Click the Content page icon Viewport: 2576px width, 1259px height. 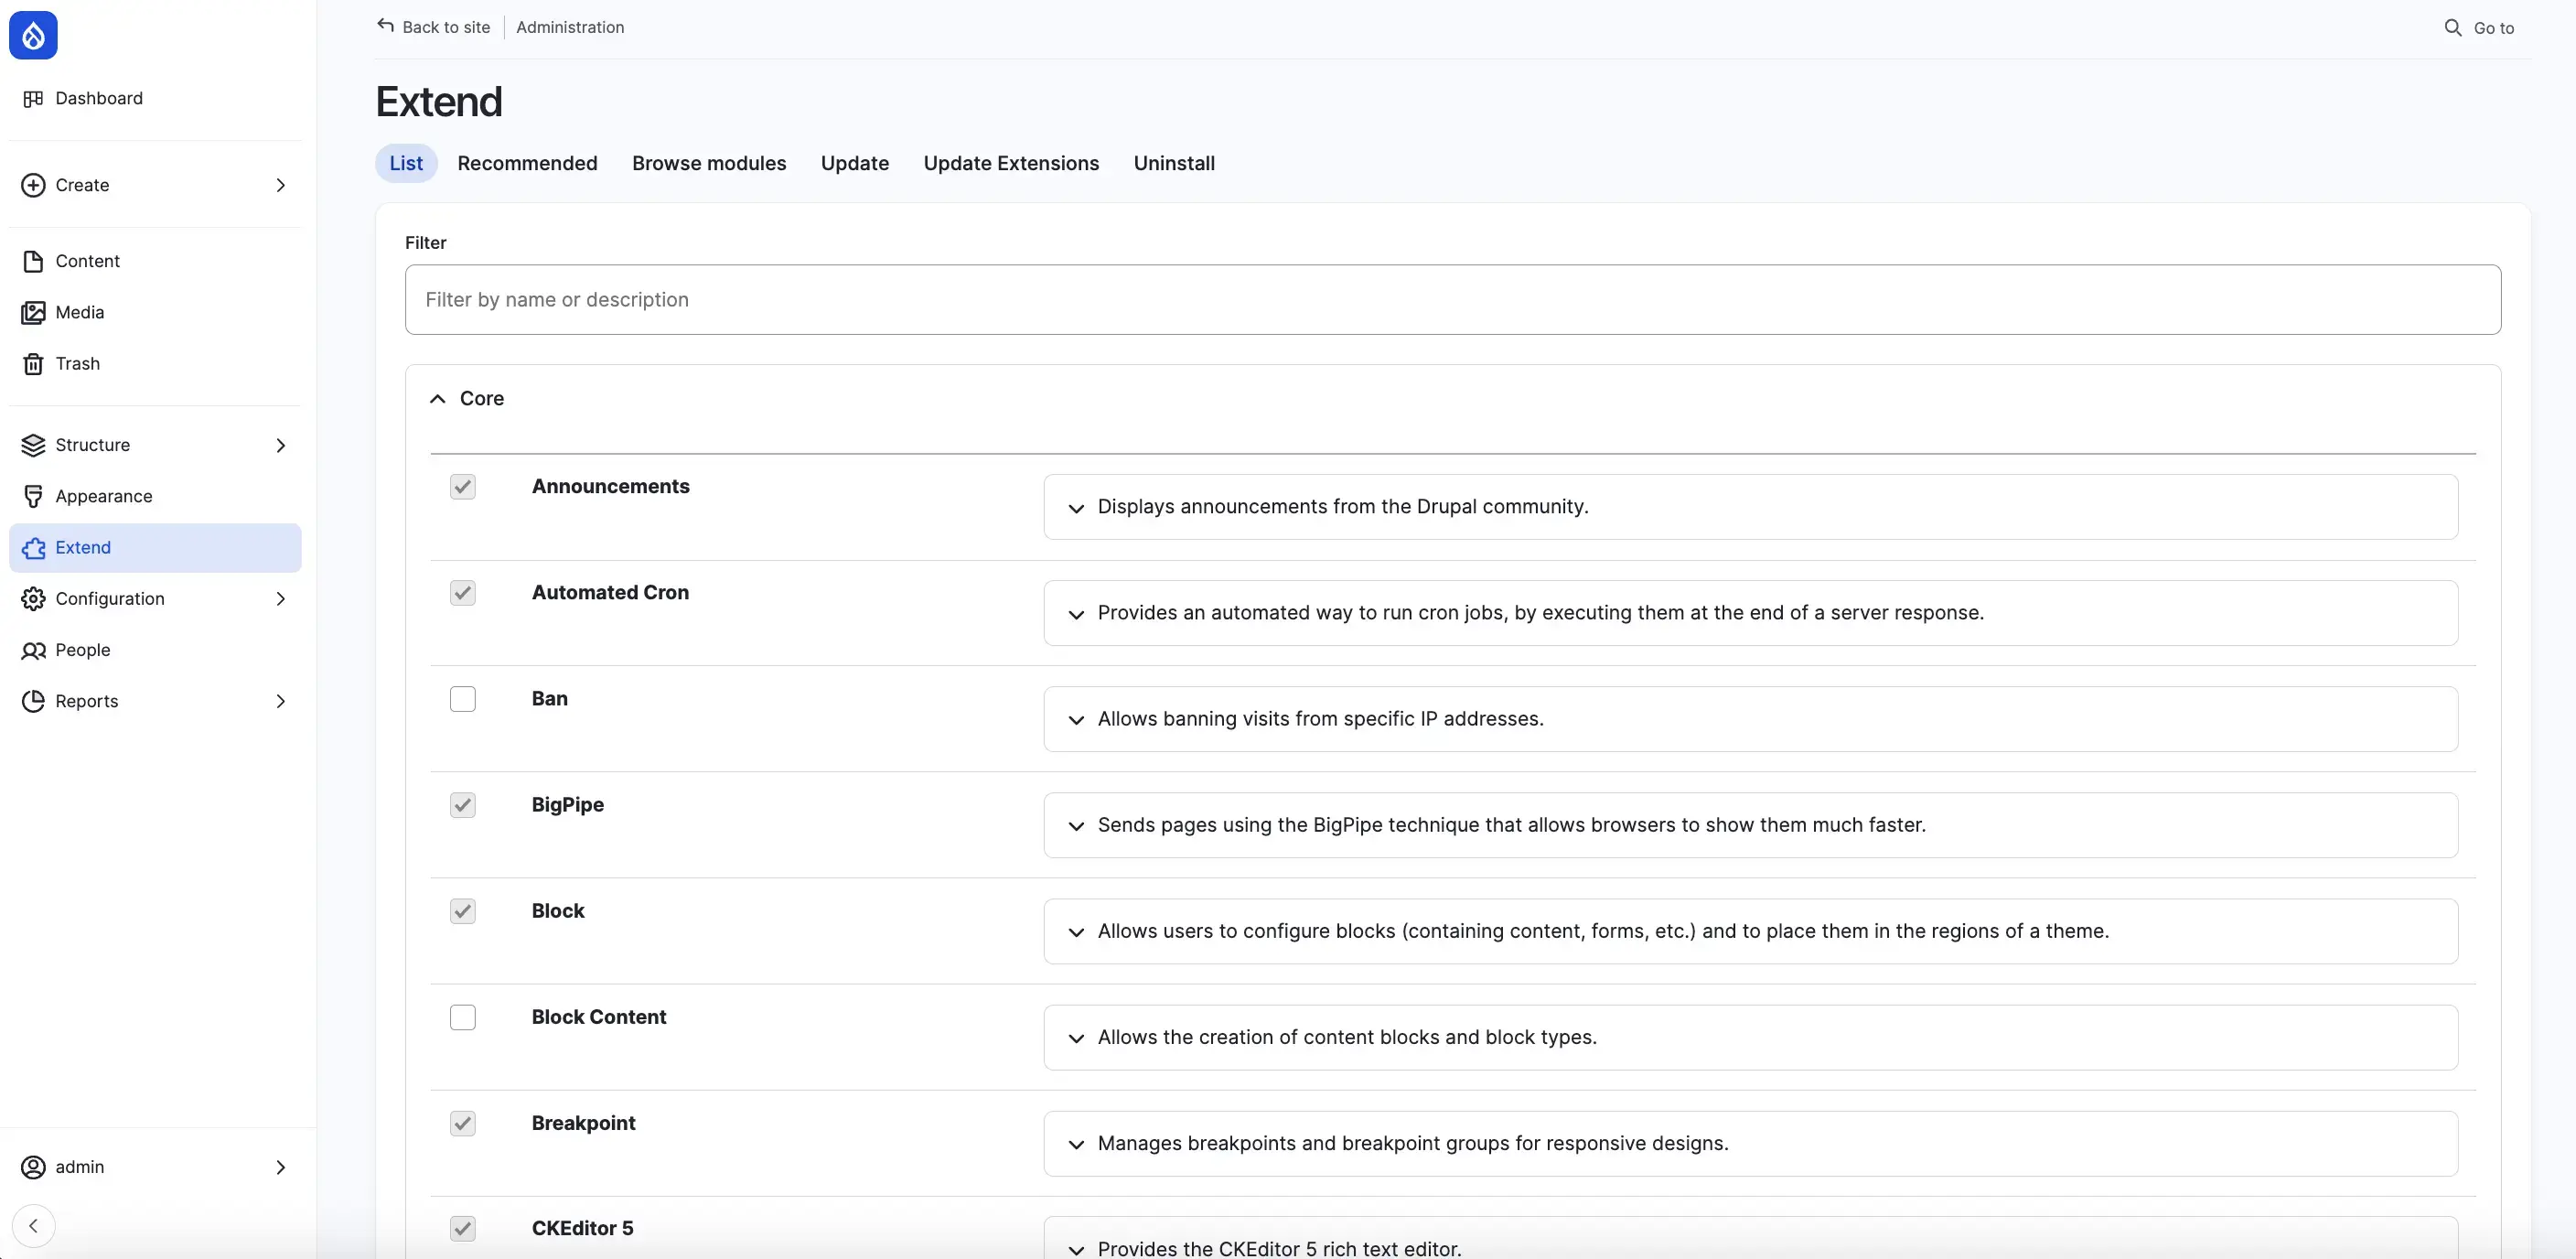point(33,261)
